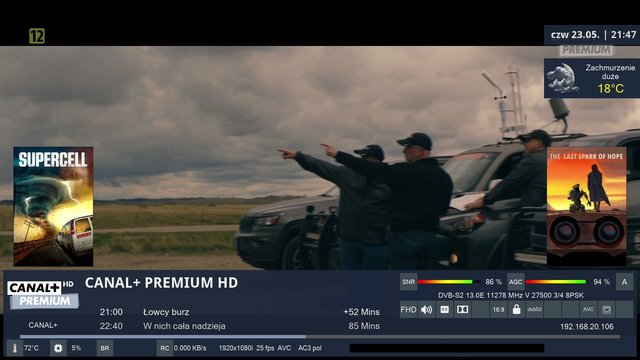Click the SNR signal label box
Image resolution: width=640 pixels, height=360 pixels.
tap(408, 282)
